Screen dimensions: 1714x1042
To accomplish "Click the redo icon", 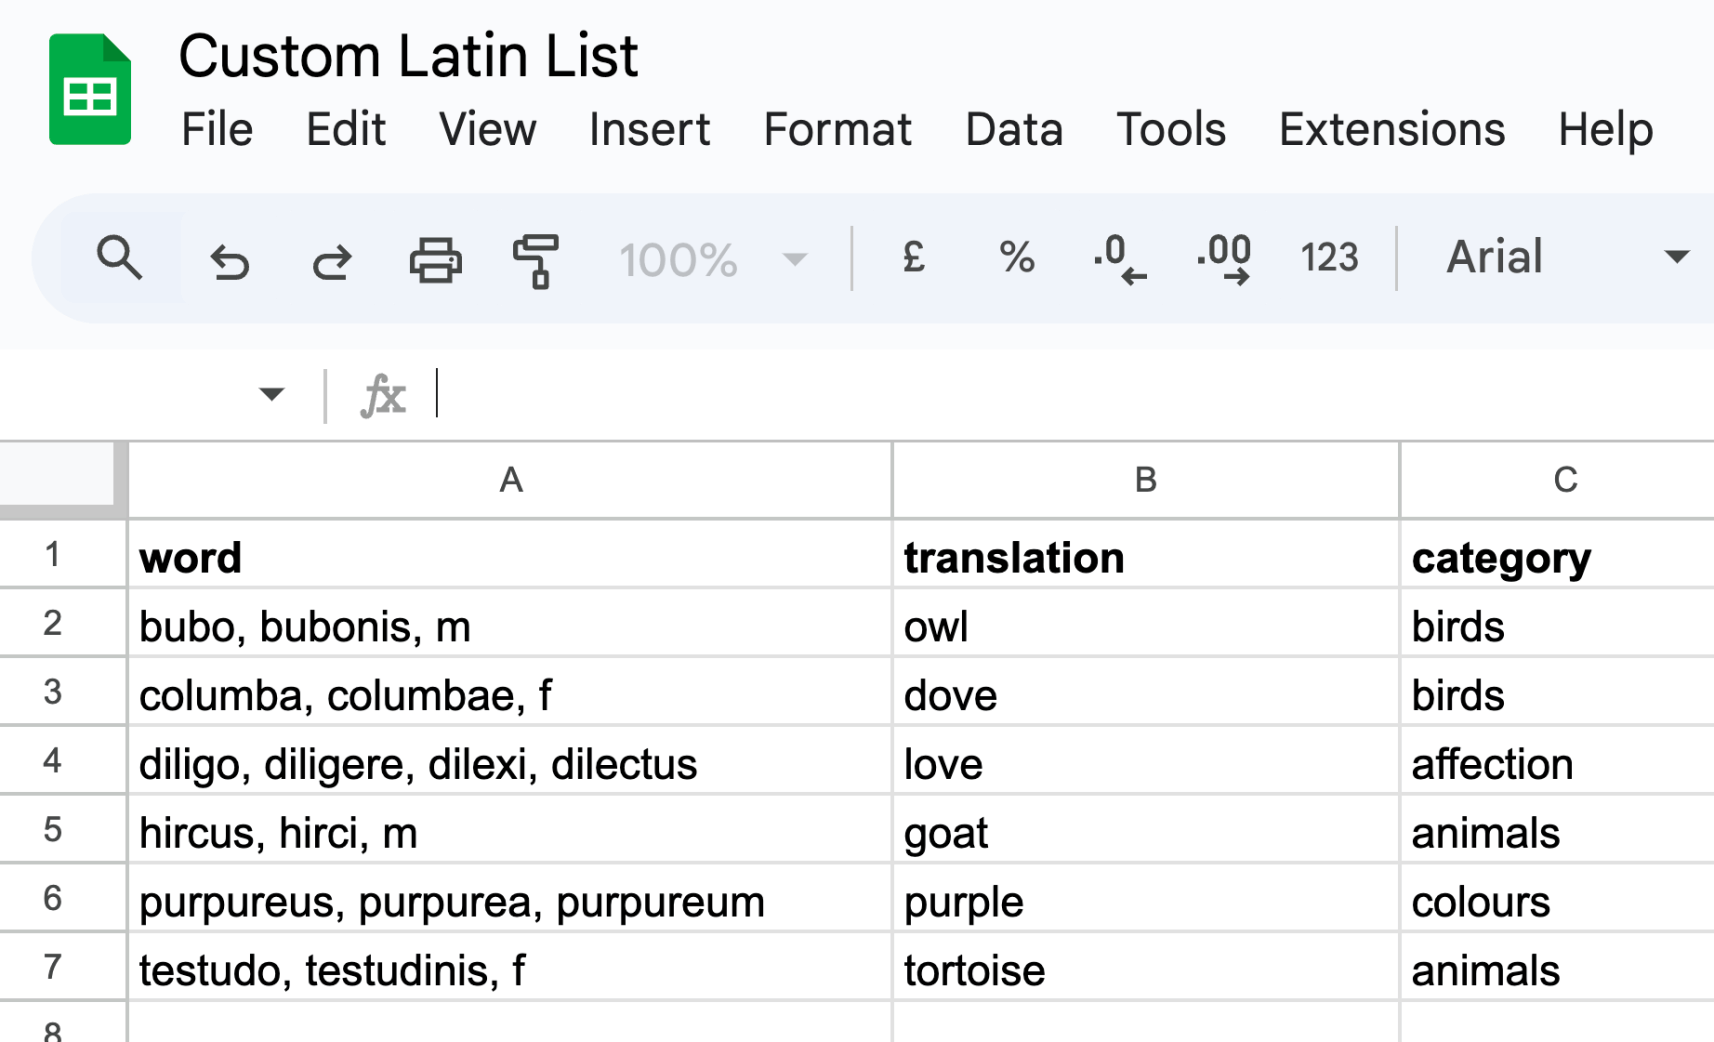I will (x=330, y=259).
